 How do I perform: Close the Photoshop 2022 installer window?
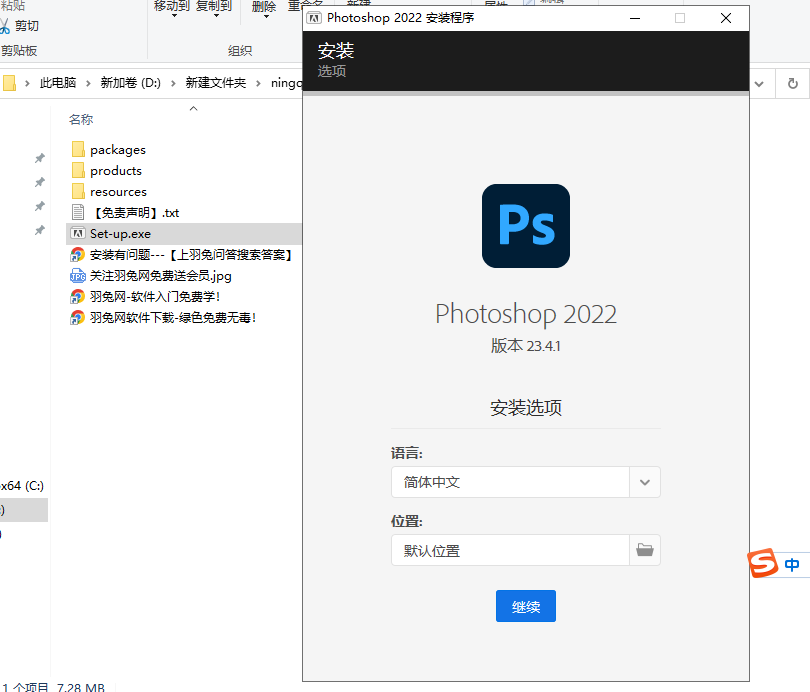(726, 18)
